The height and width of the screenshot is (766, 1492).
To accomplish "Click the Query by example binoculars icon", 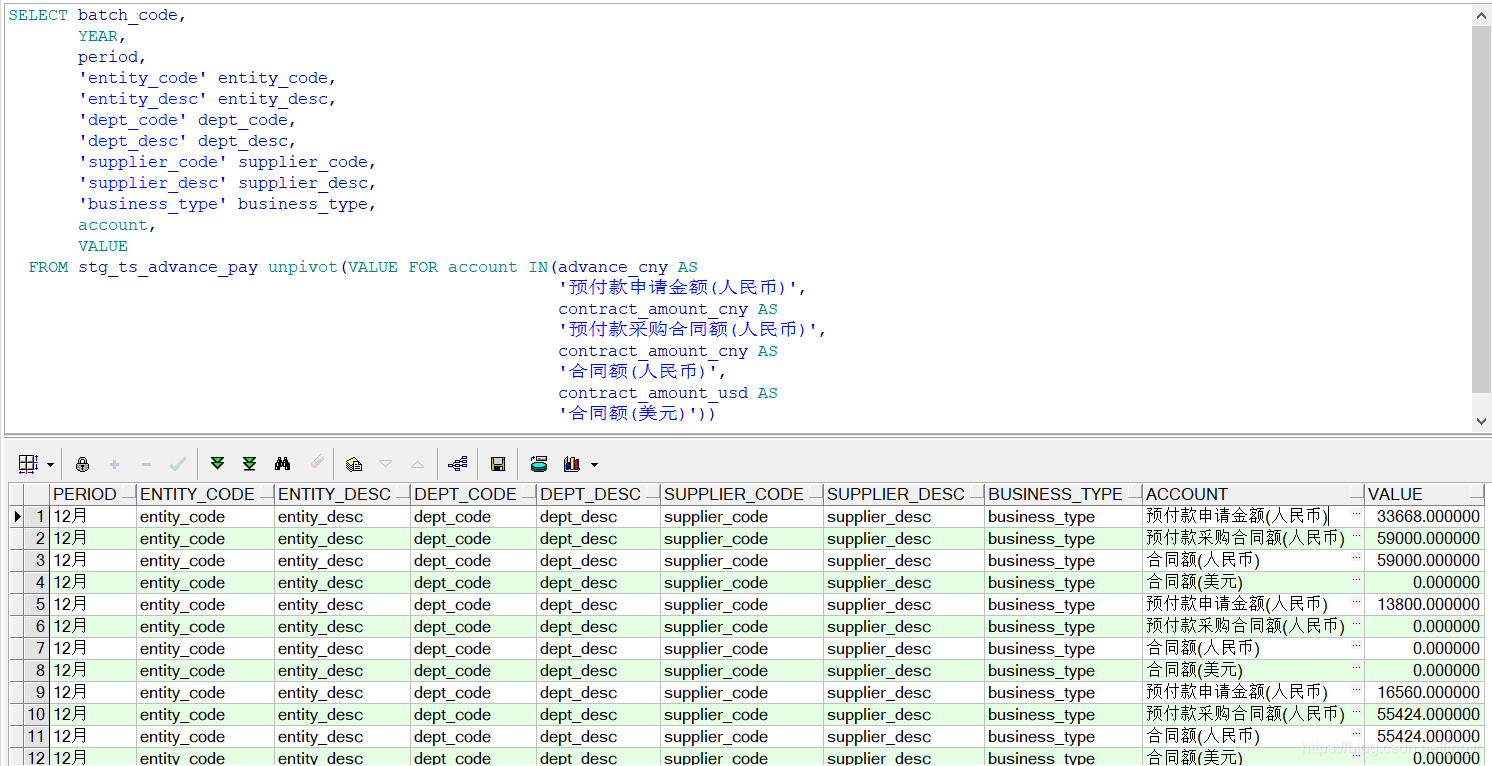I will [x=282, y=464].
